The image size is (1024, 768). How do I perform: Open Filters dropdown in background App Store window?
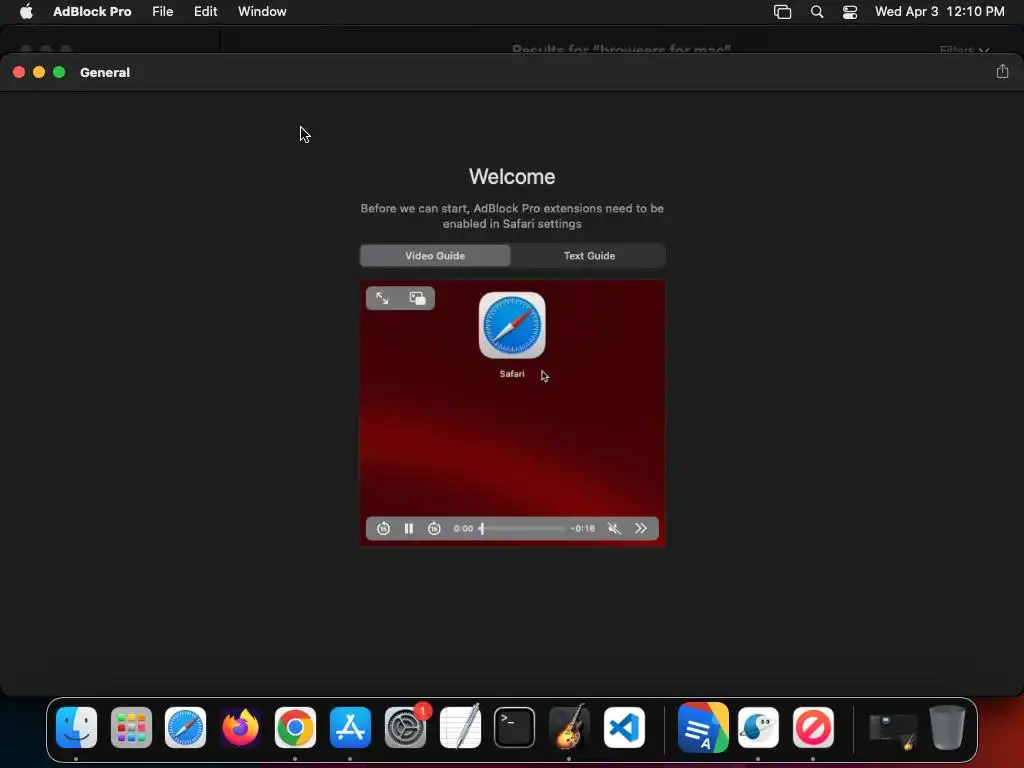(964, 50)
